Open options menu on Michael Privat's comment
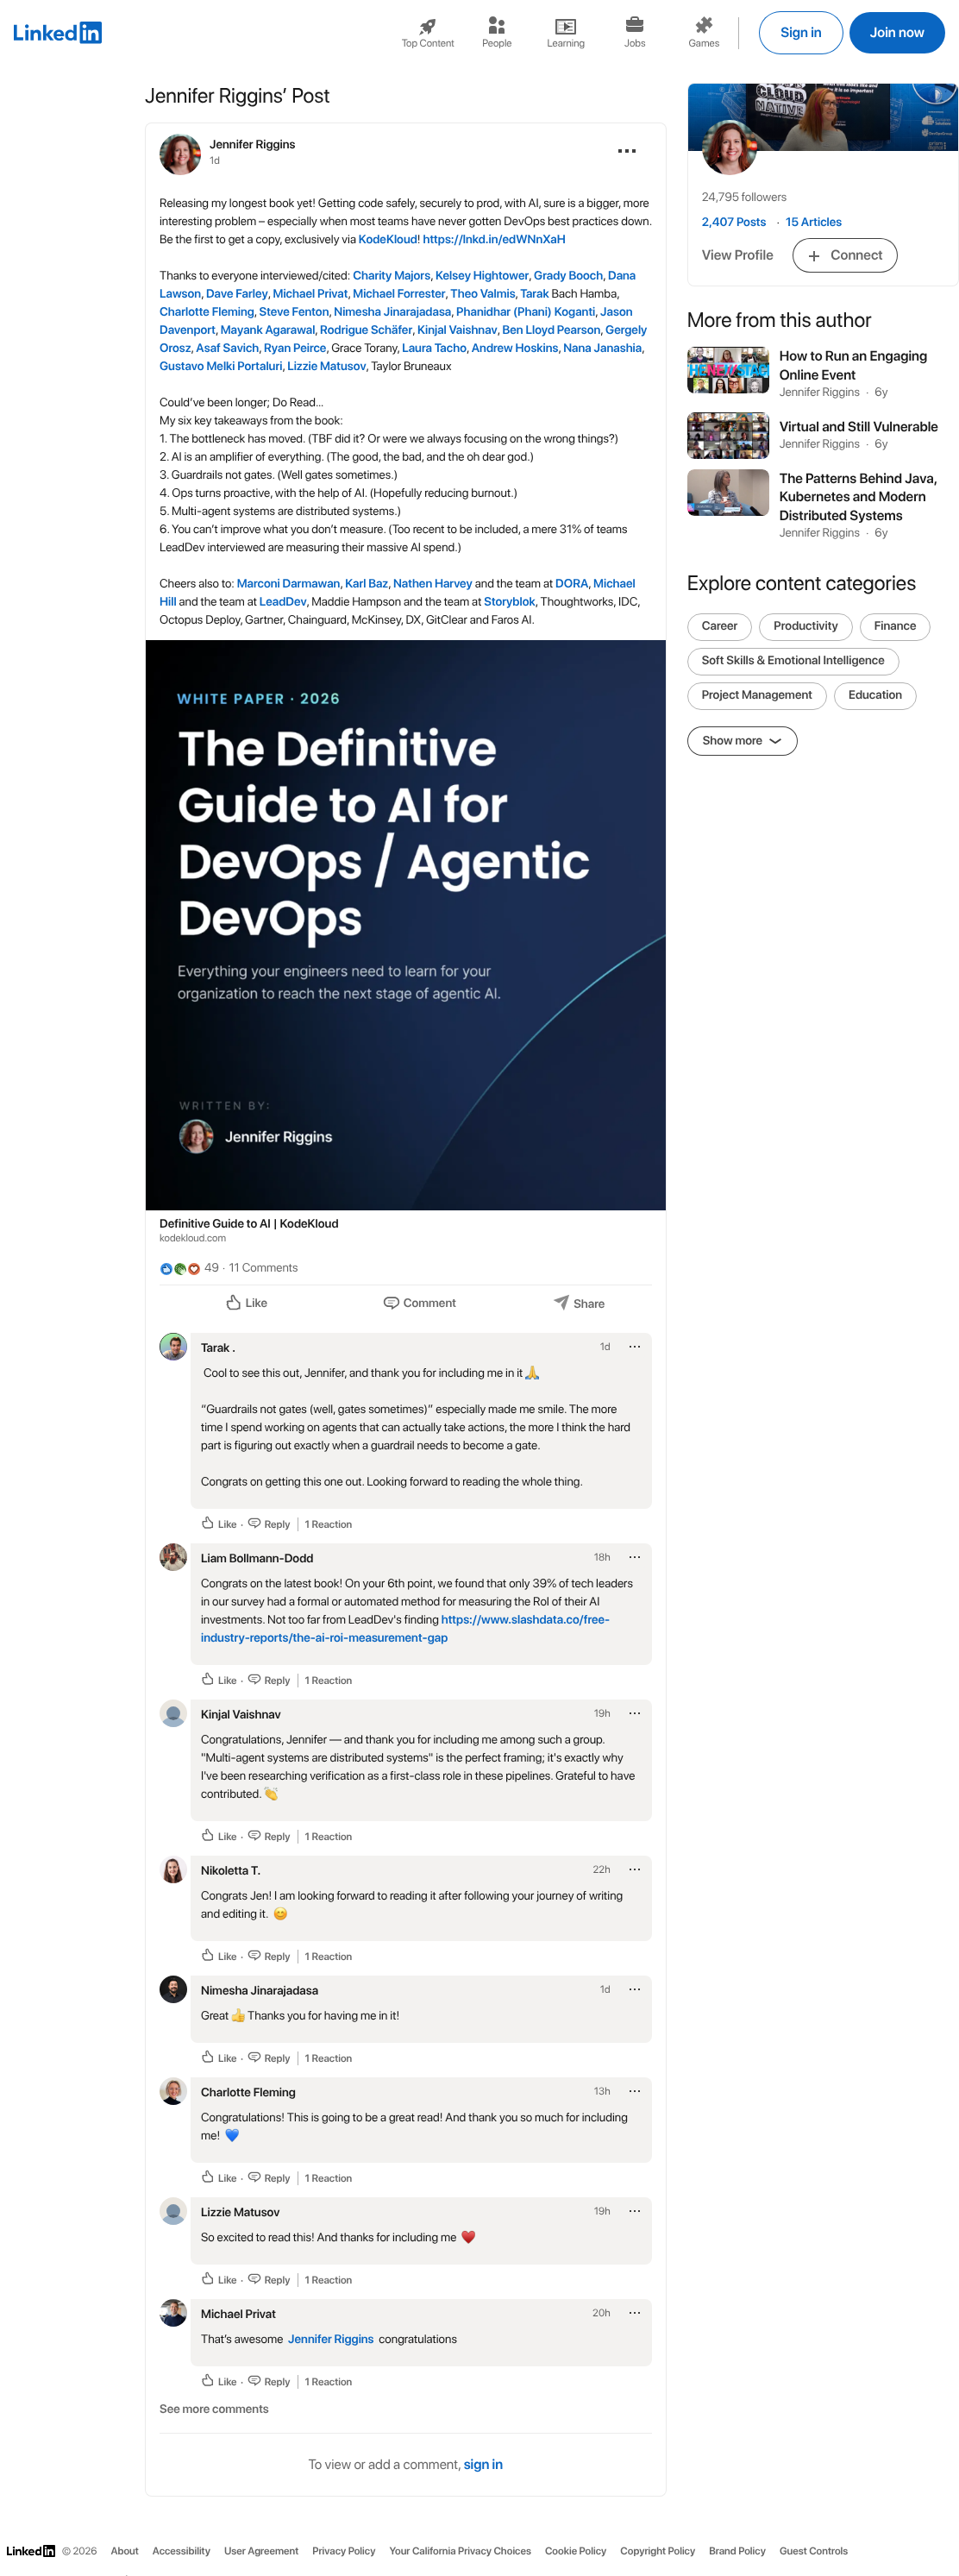This screenshot has height=2576, width=959. pyautogui.click(x=634, y=2313)
